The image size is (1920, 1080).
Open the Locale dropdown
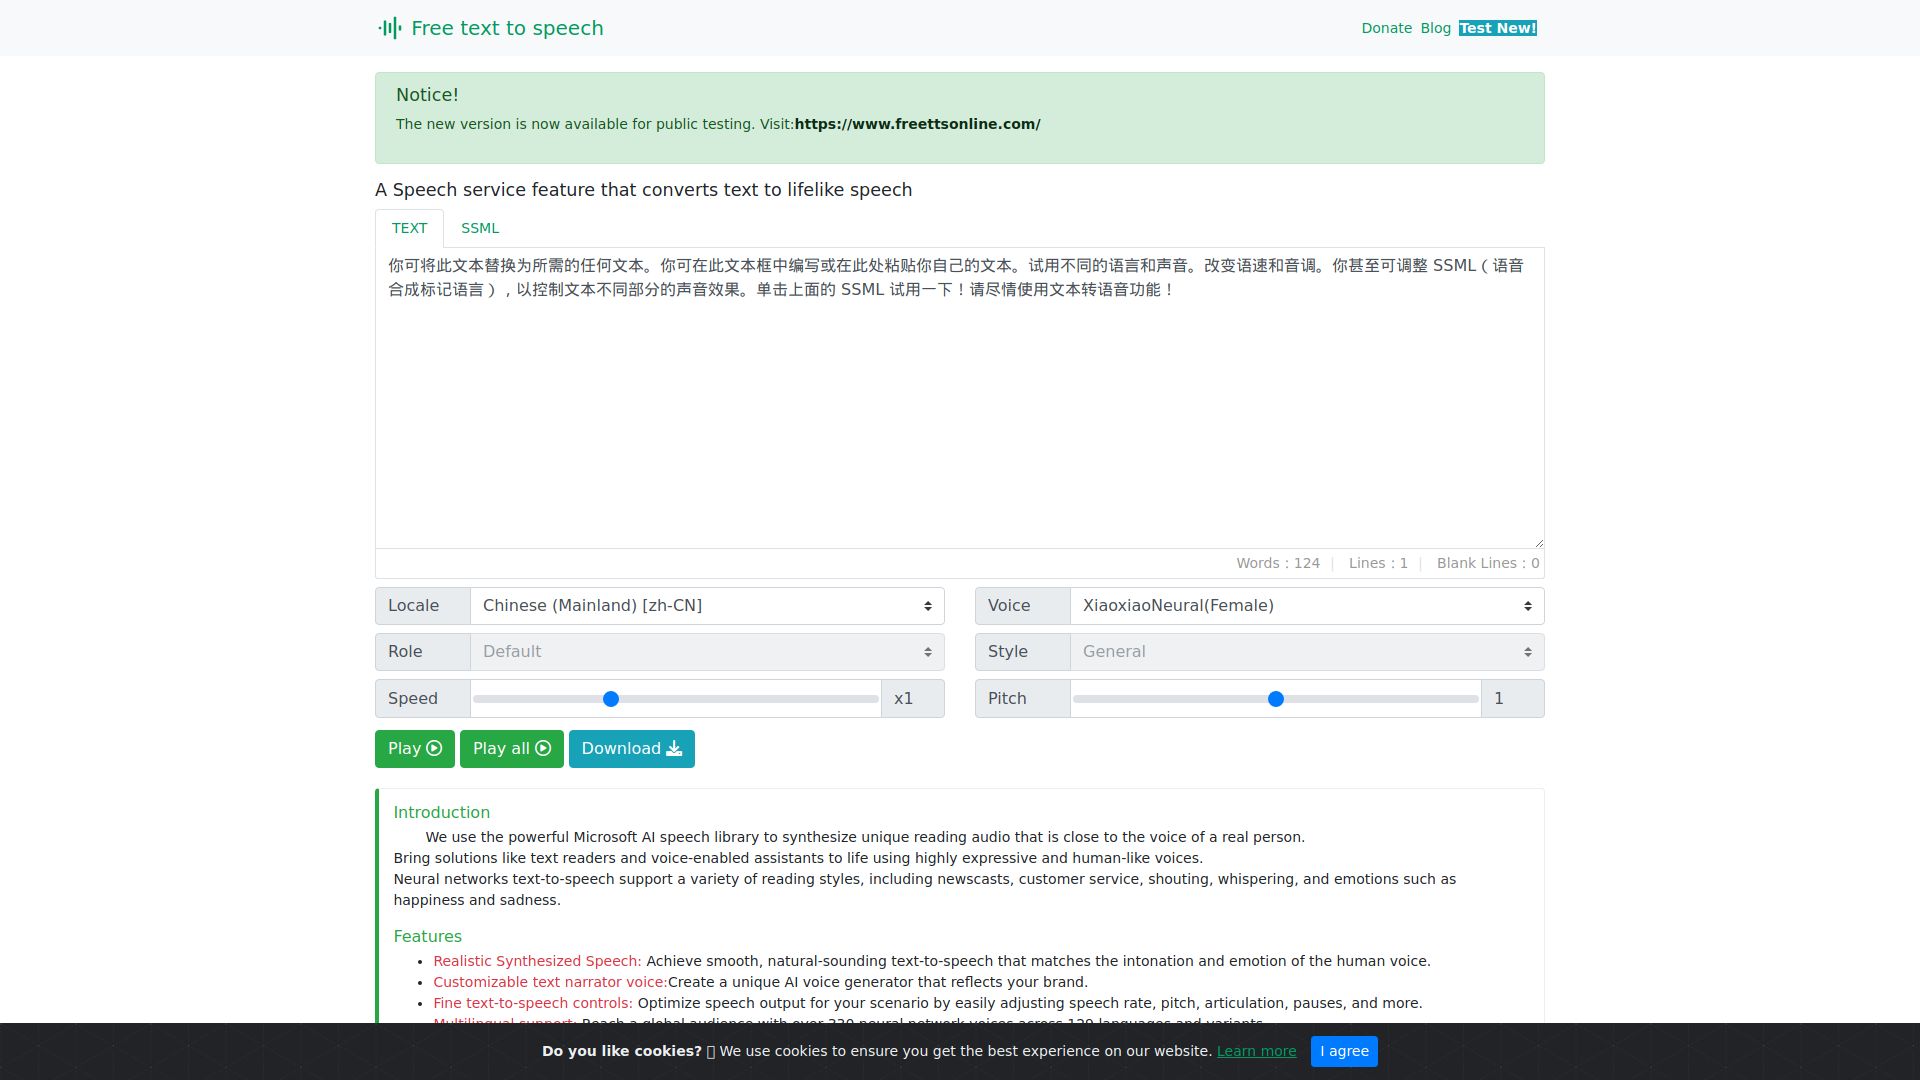706,606
